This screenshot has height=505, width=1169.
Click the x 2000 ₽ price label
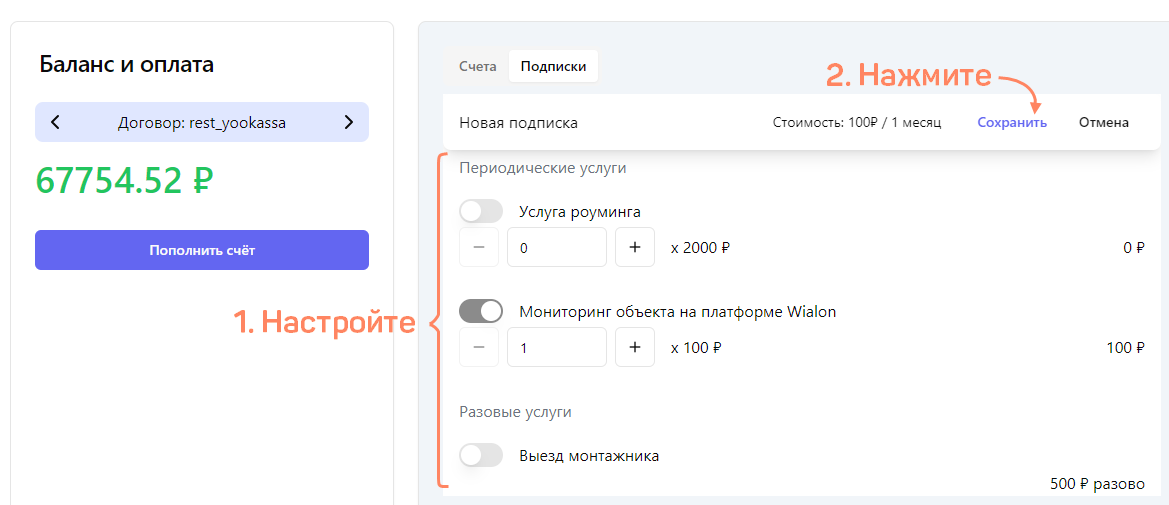[x=700, y=248]
